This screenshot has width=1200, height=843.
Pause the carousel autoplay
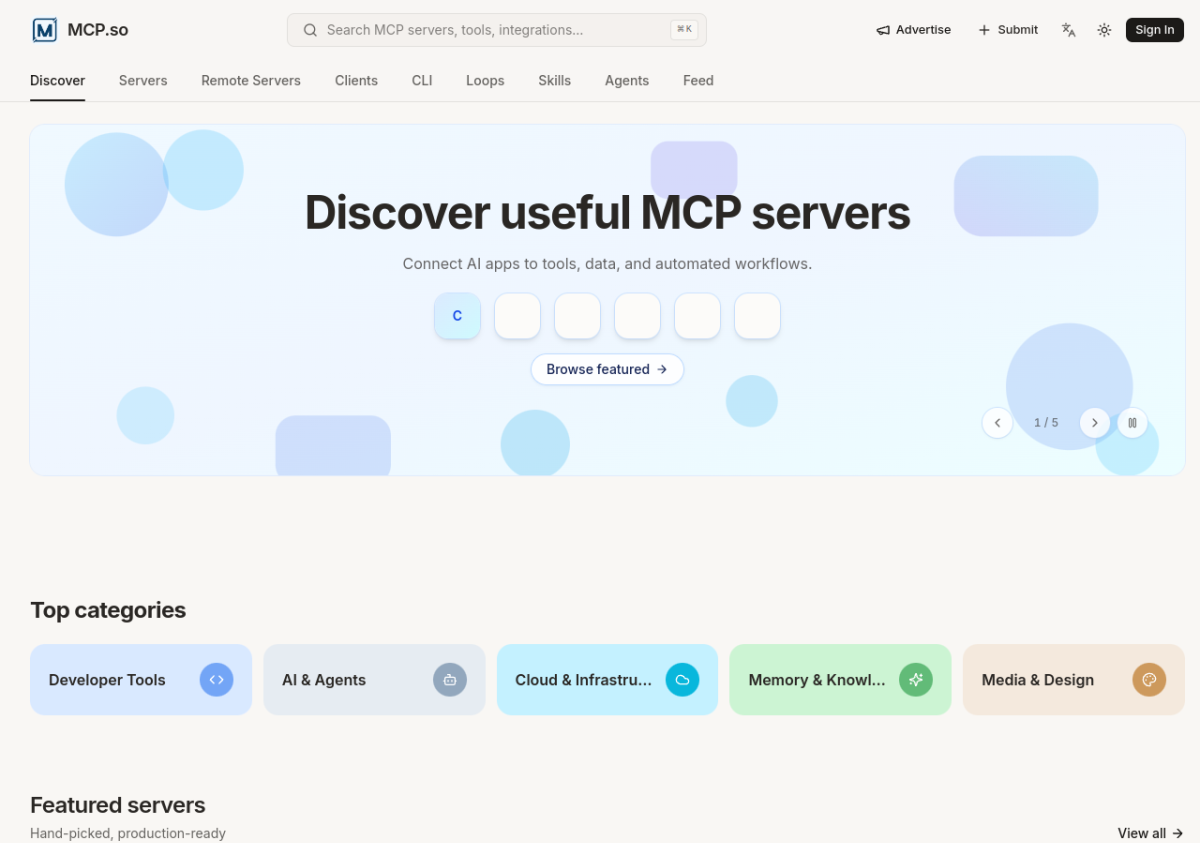point(1132,423)
